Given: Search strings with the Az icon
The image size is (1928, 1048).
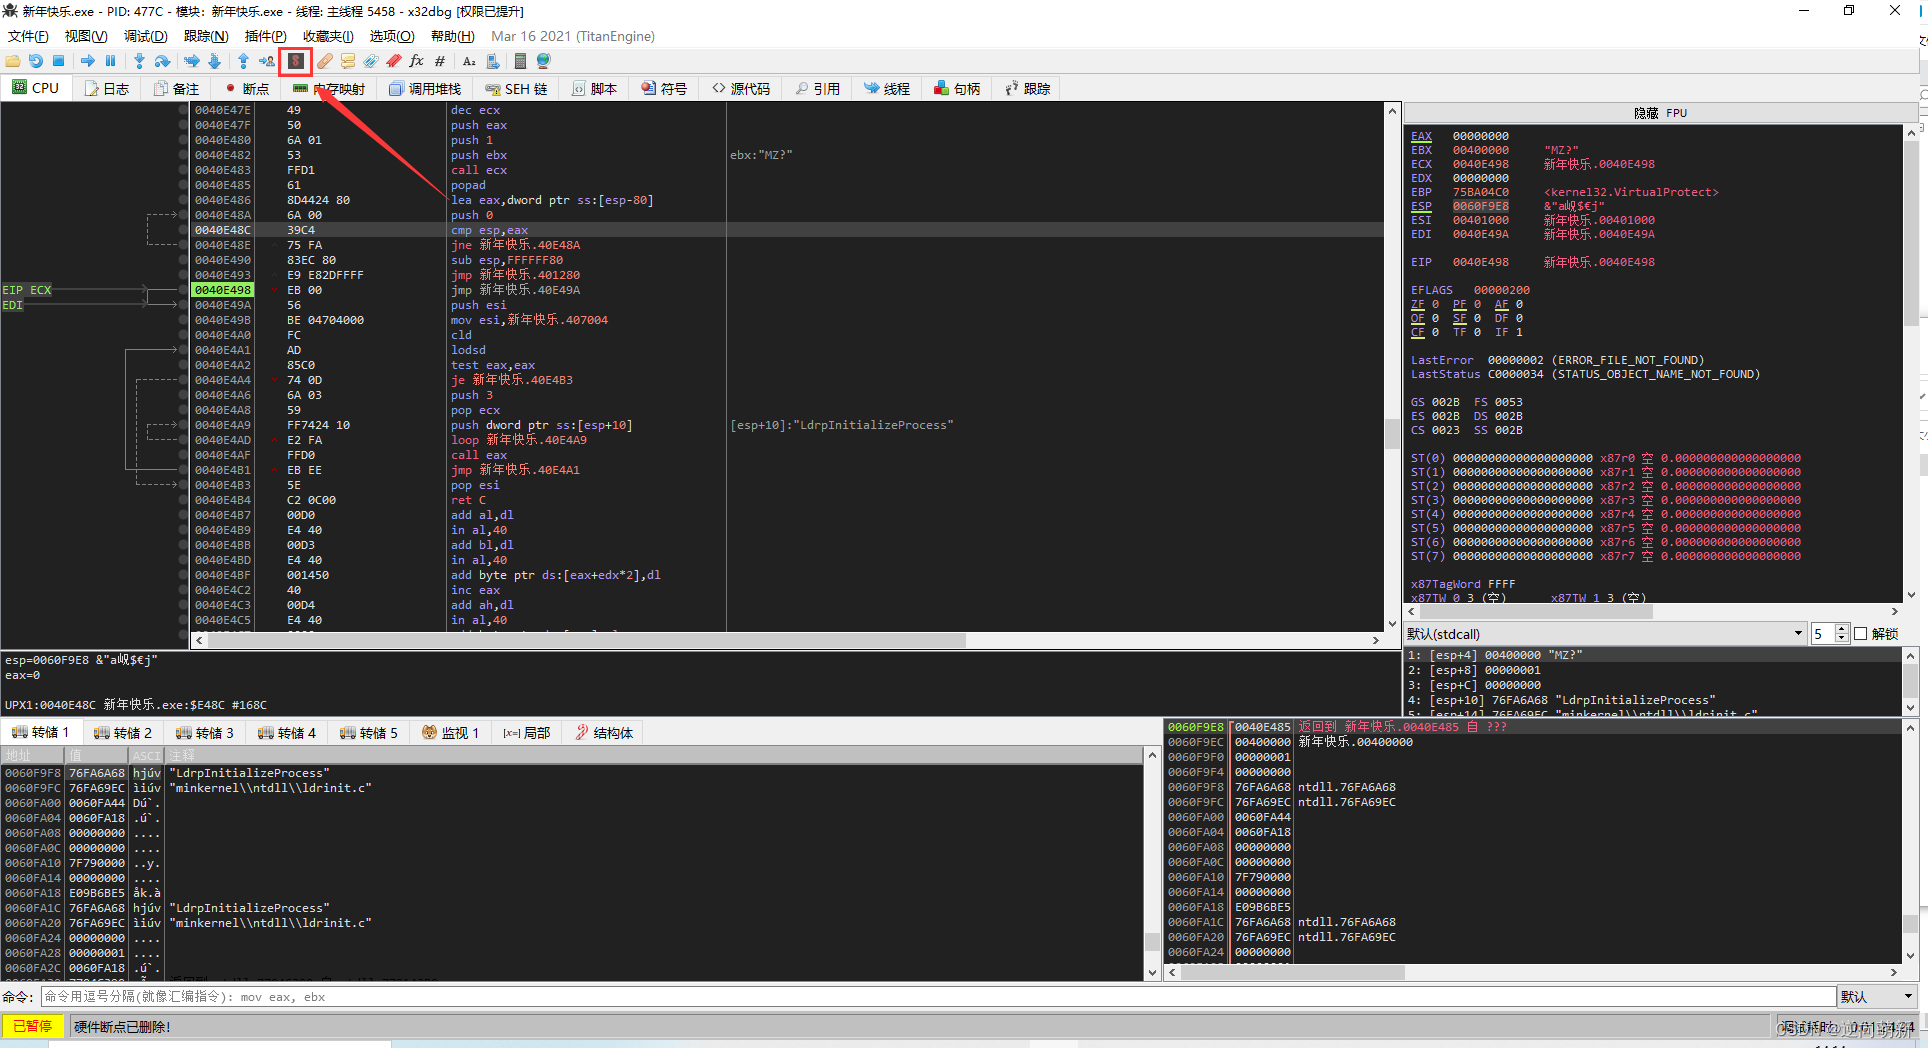Looking at the screenshot, I should [469, 61].
